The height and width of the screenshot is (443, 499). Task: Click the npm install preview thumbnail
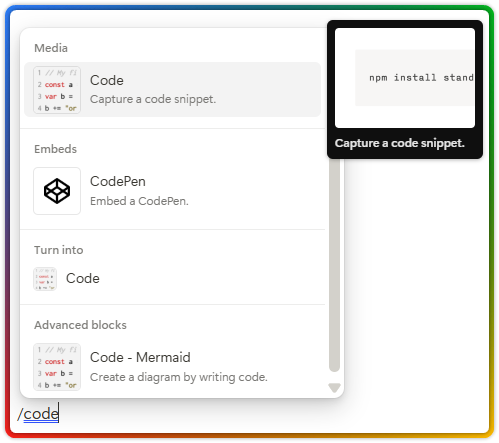(x=405, y=78)
